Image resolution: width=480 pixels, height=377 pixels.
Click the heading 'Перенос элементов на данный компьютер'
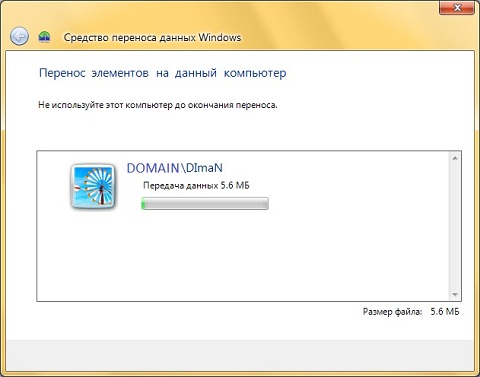point(163,73)
